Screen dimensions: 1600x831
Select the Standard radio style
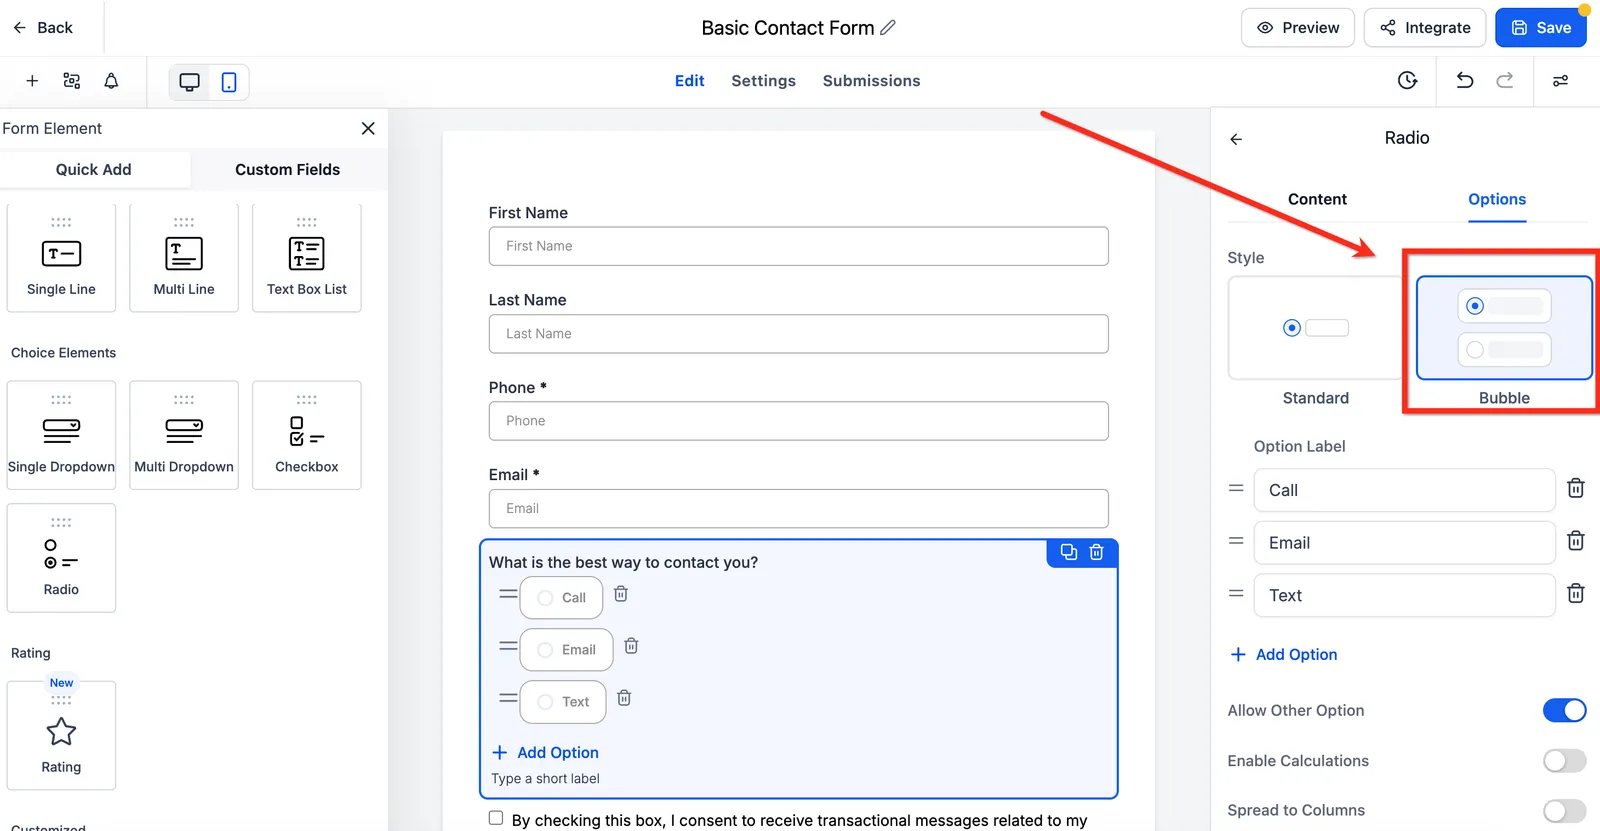click(1315, 328)
